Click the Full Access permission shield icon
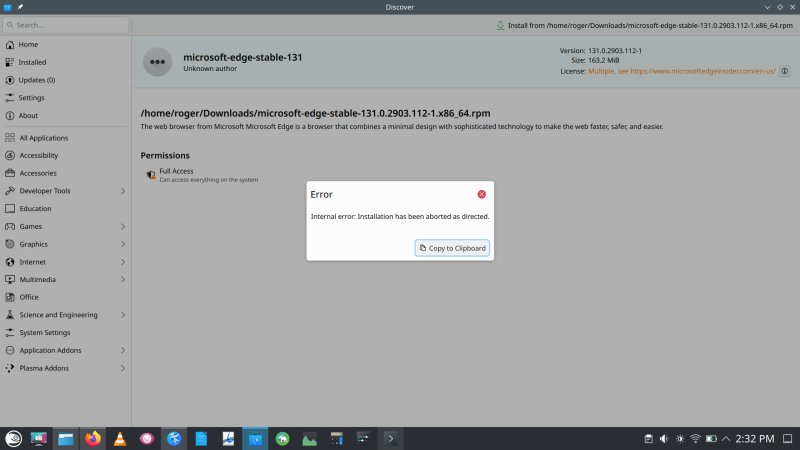800x450 pixels. 151,175
